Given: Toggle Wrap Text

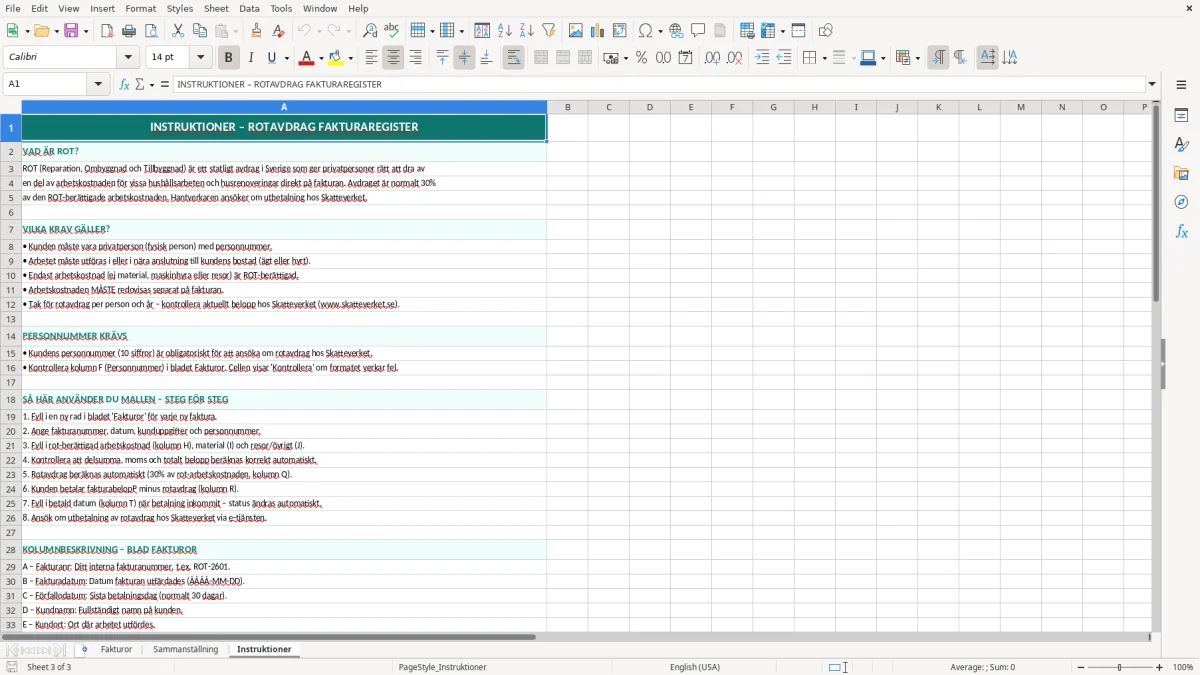Looking at the screenshot, I should pos(513,58).
